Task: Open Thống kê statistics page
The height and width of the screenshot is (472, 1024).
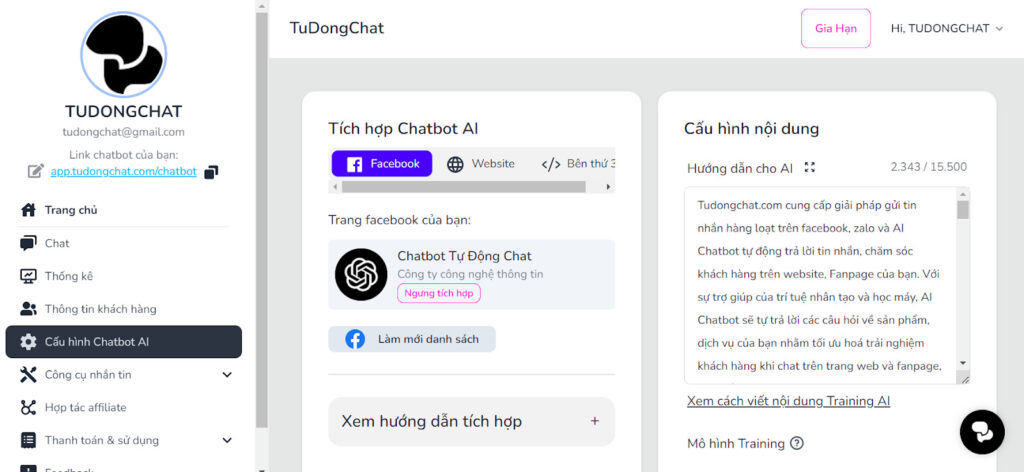Action: (x=123, y=276)
